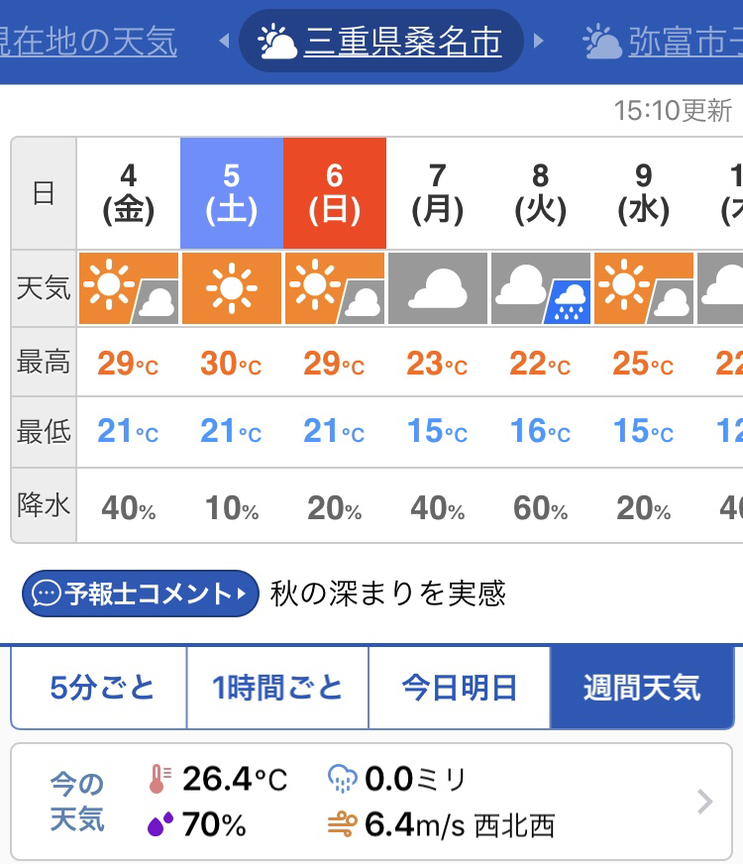This screenshot has height=864, width=743.
Task: Go to next location with right arrow
Action: point(539,42)
